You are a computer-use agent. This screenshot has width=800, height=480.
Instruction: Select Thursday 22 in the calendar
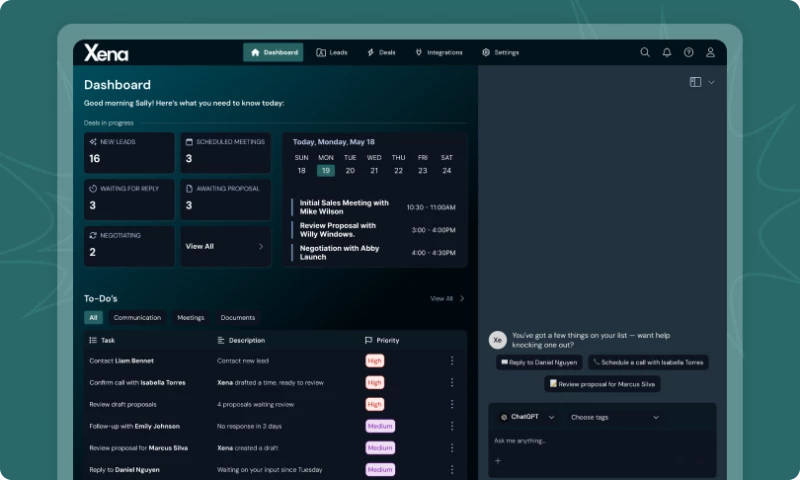coord(398,170)
